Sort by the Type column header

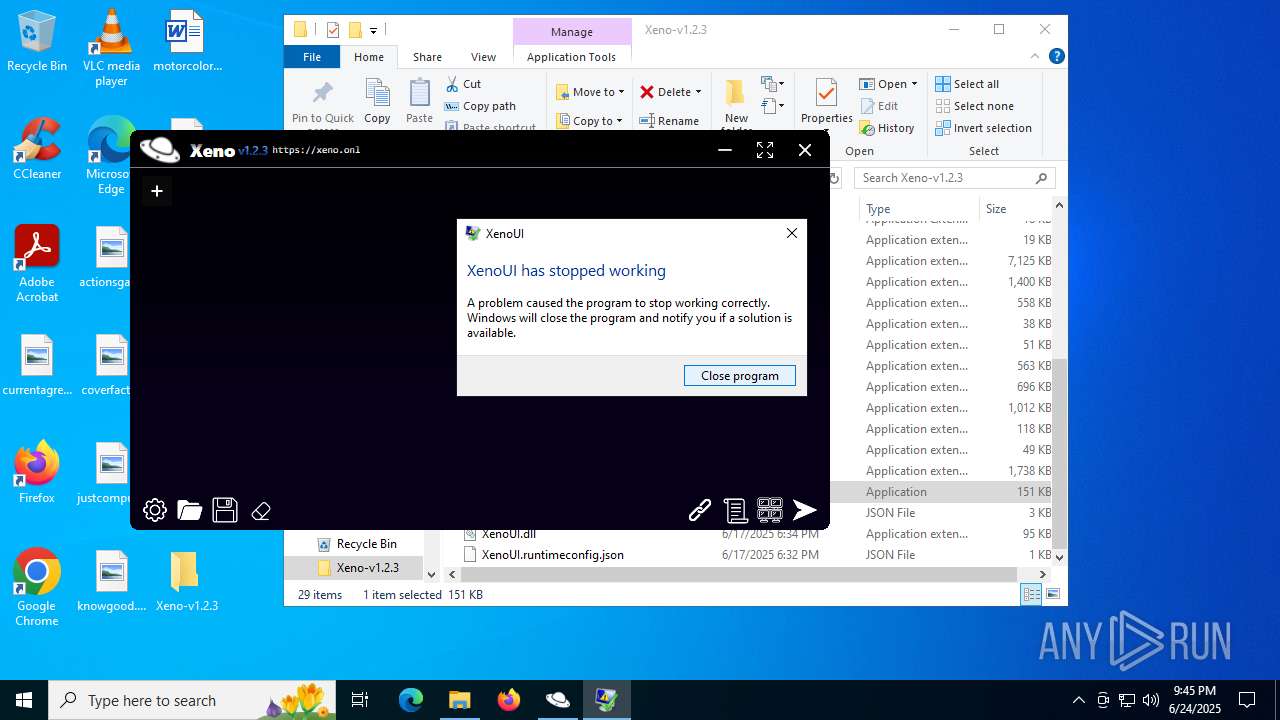[x=918, y=209]
